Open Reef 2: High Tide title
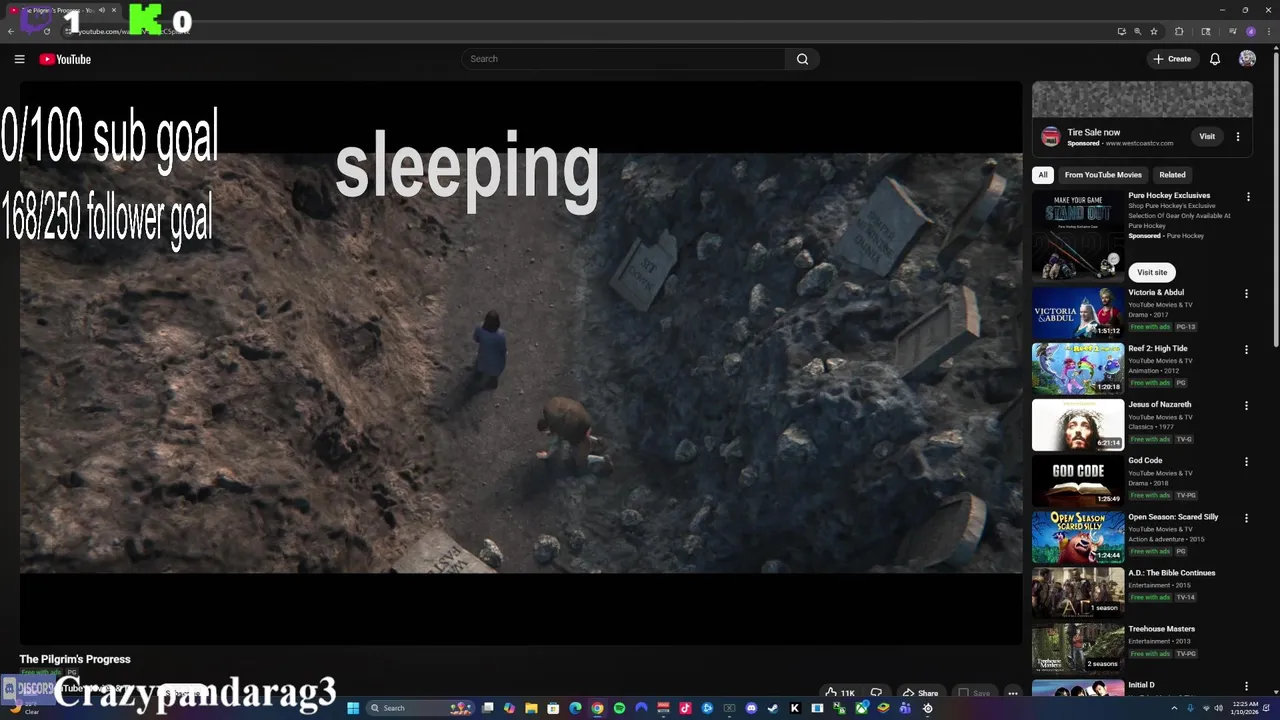1280x720 pixels. click(1158, 349)
